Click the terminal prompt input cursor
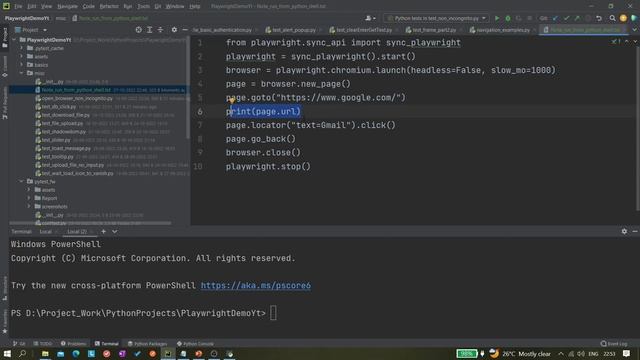 (x=273, y=313)
